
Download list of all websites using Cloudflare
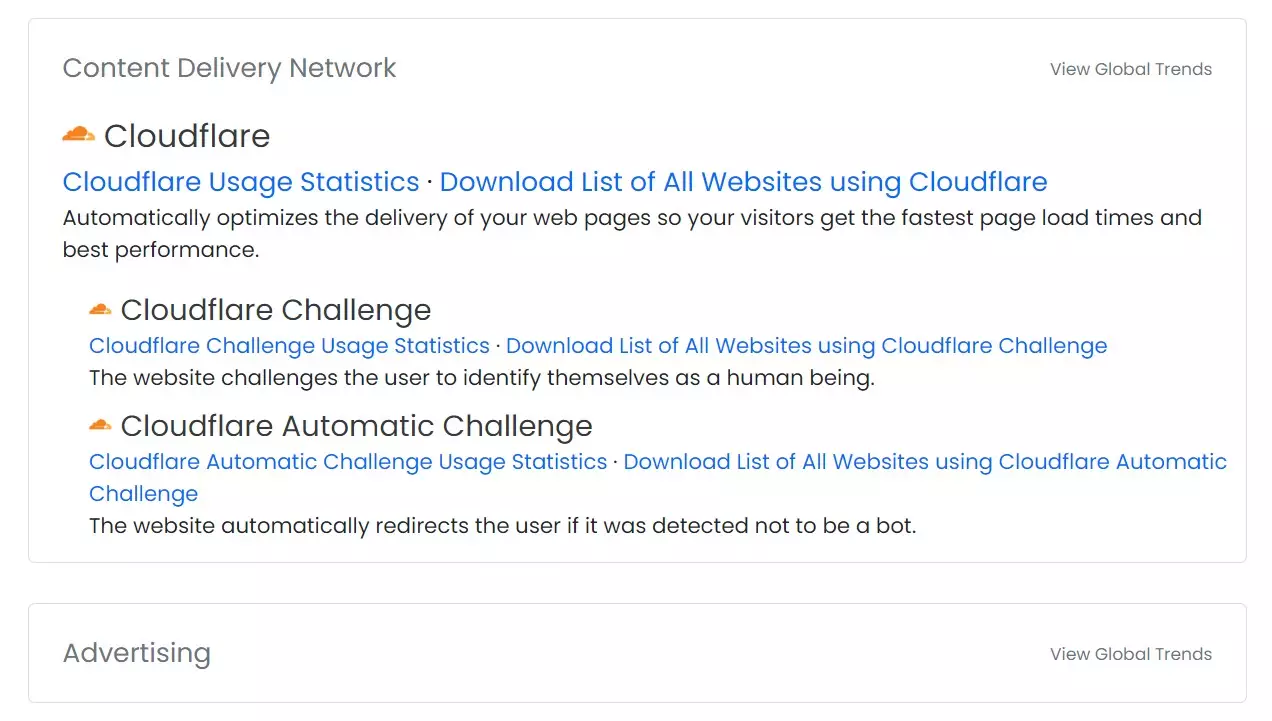point(743,182)
